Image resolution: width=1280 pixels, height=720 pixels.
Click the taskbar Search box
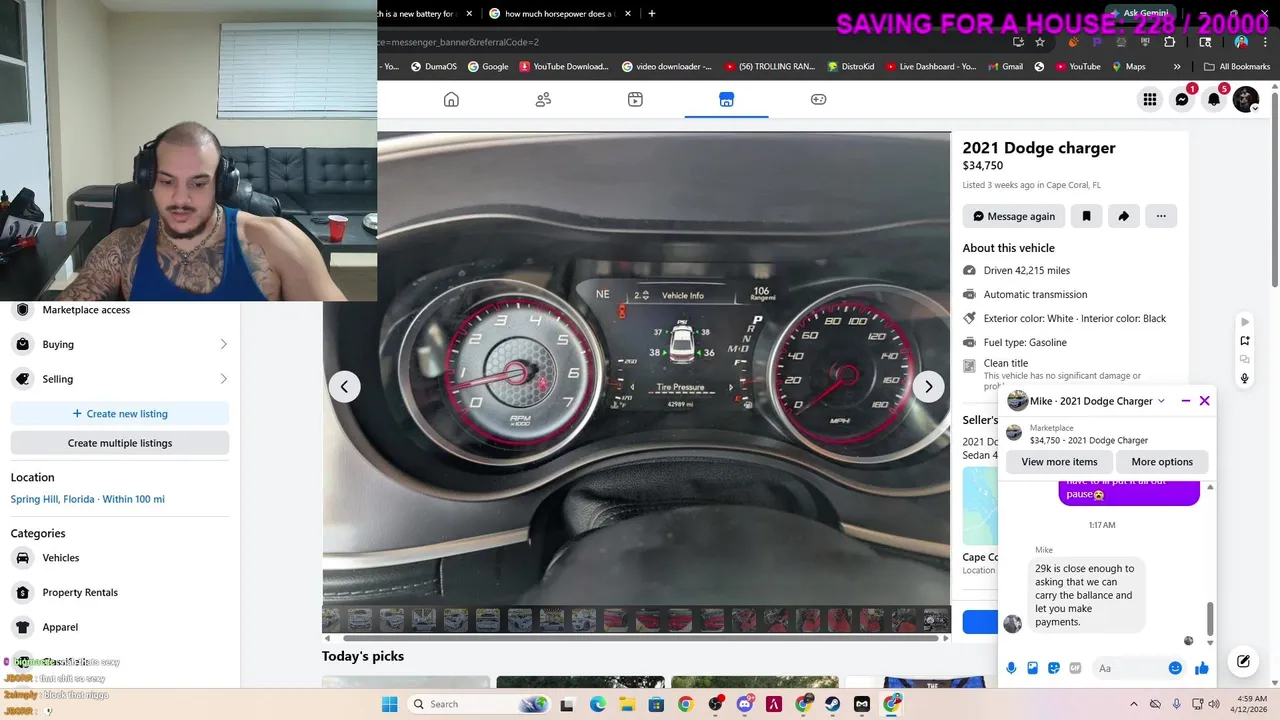pyautogui.click(x=480, y=704)
